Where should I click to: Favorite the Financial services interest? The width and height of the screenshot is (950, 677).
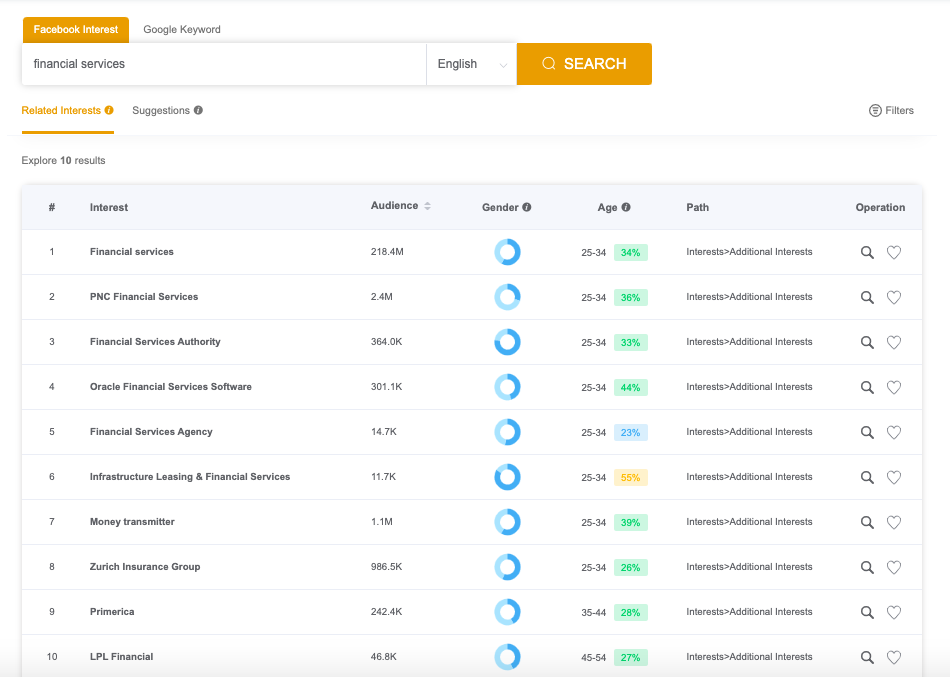click(x=894, y=252)
